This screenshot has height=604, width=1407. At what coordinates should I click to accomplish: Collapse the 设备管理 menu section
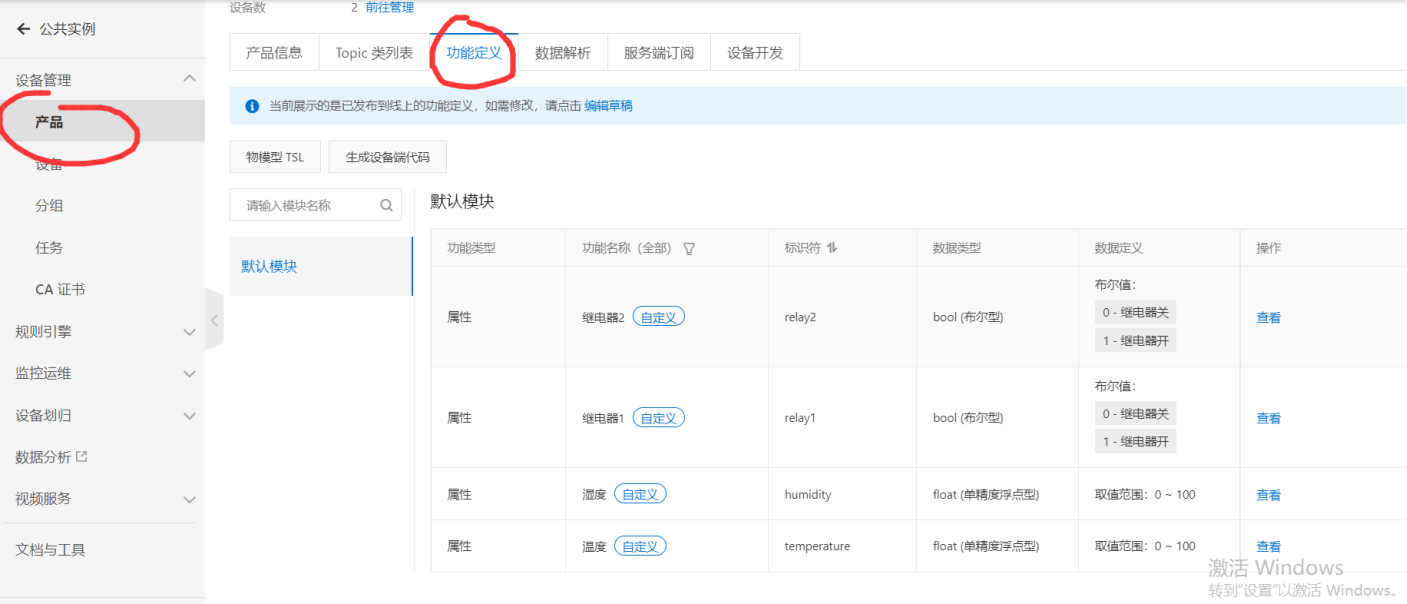(189, 79)
